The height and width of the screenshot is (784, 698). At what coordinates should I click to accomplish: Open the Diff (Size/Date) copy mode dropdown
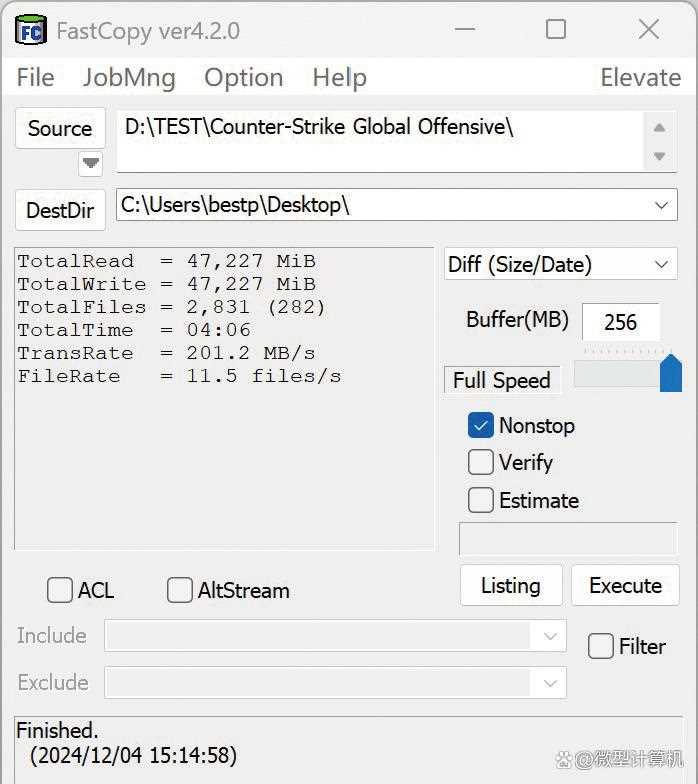pos(560,264)
